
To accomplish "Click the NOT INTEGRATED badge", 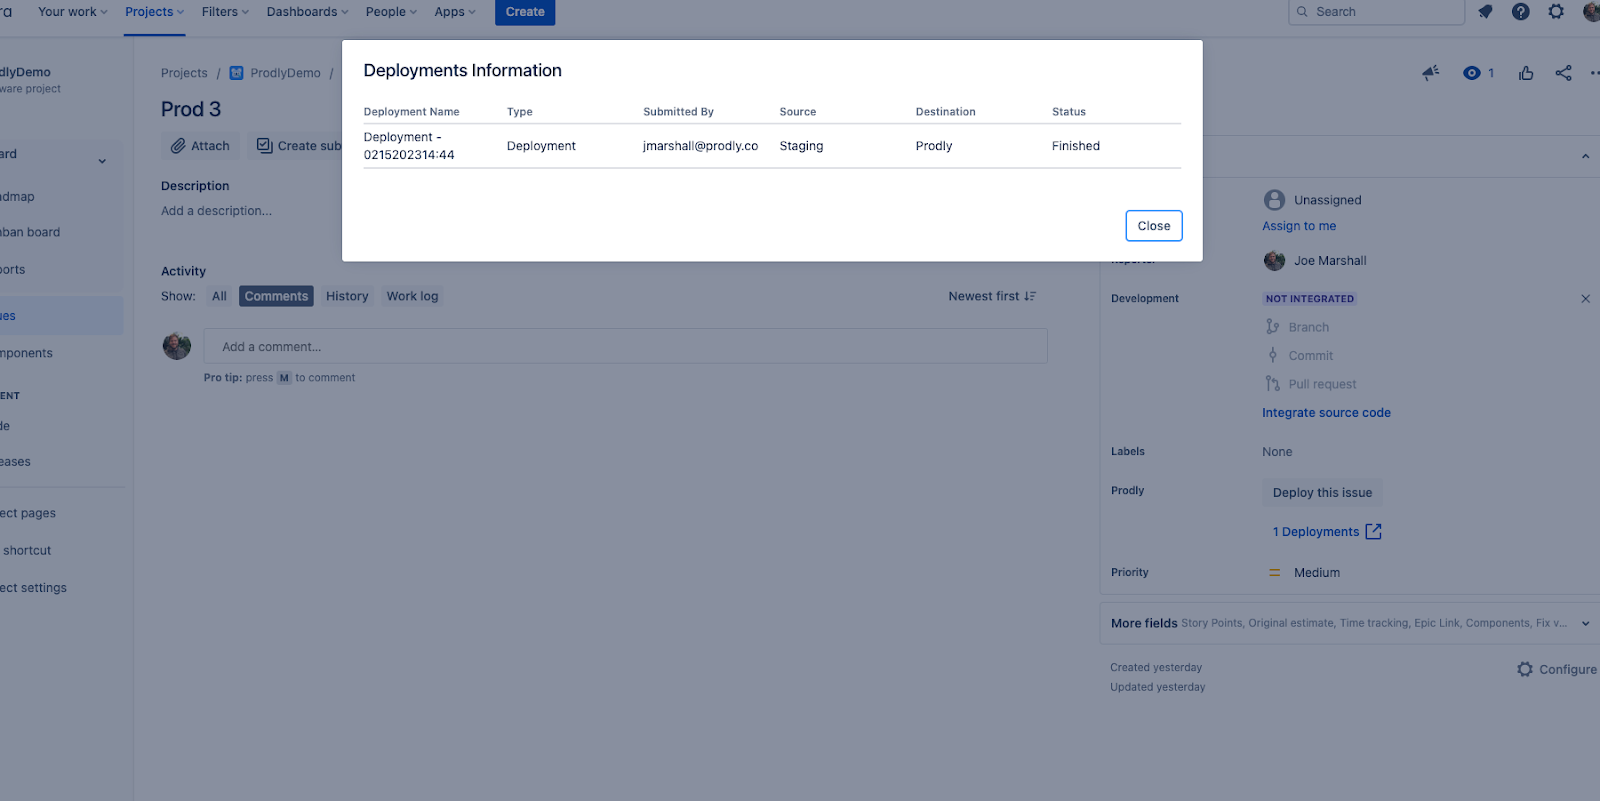I will click(x=1309, y=299).
